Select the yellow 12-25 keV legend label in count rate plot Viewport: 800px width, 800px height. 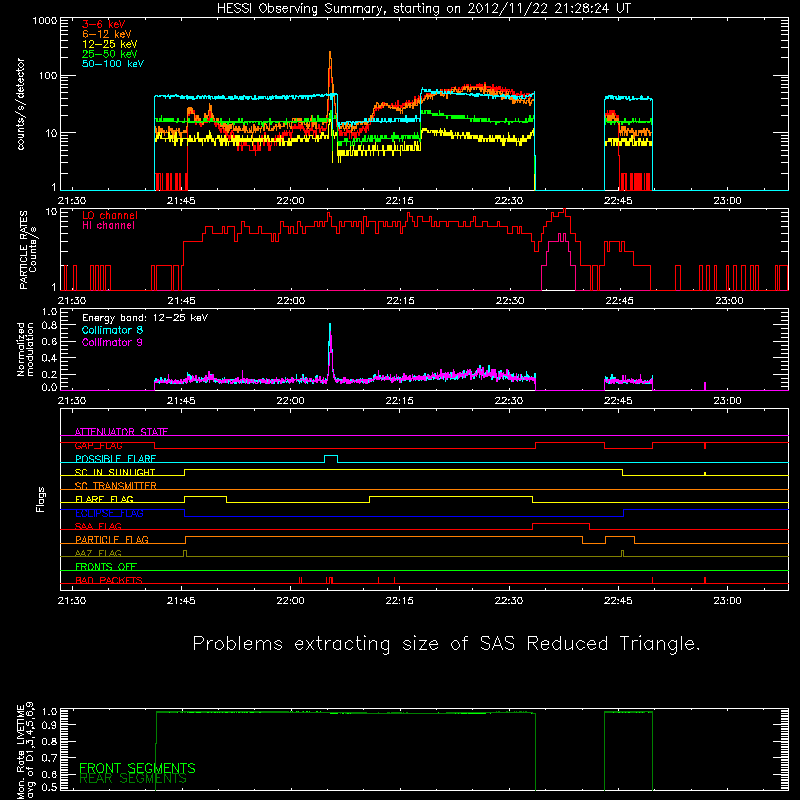[x=110, y=44]
